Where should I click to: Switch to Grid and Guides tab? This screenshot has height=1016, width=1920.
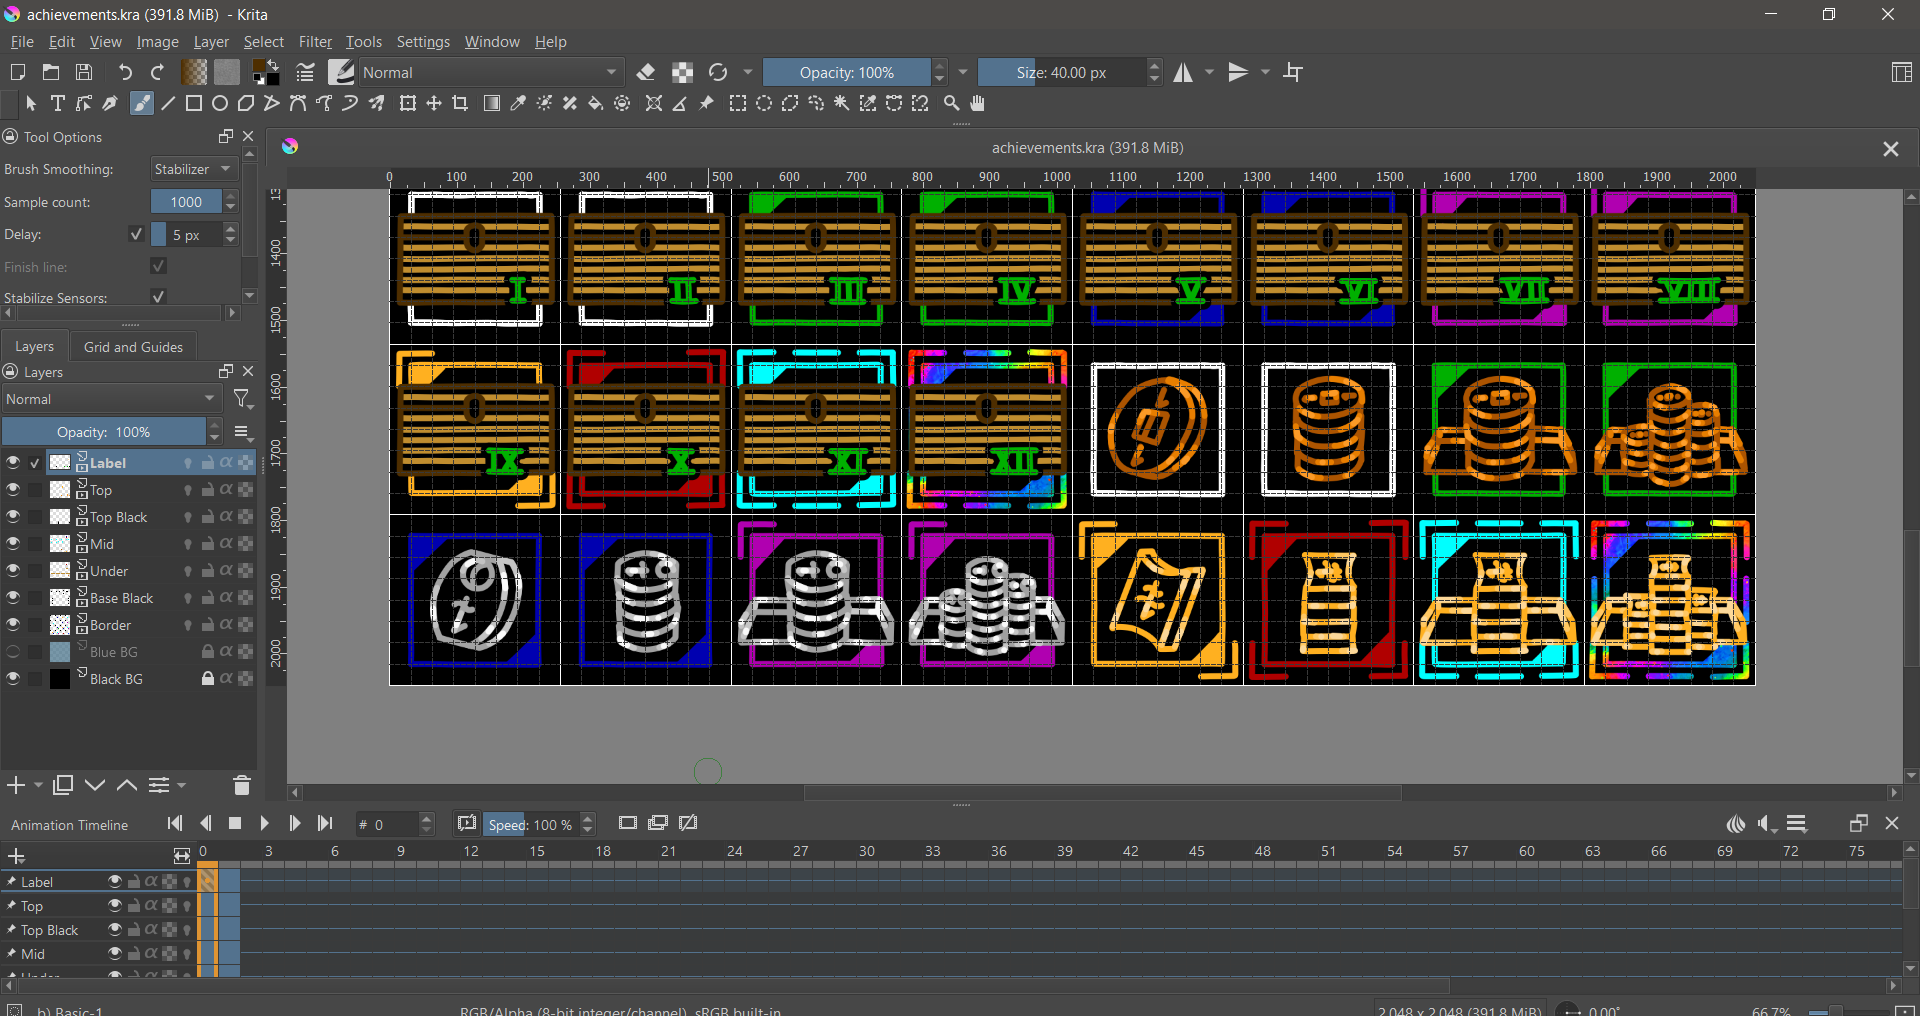coord(133,347)
